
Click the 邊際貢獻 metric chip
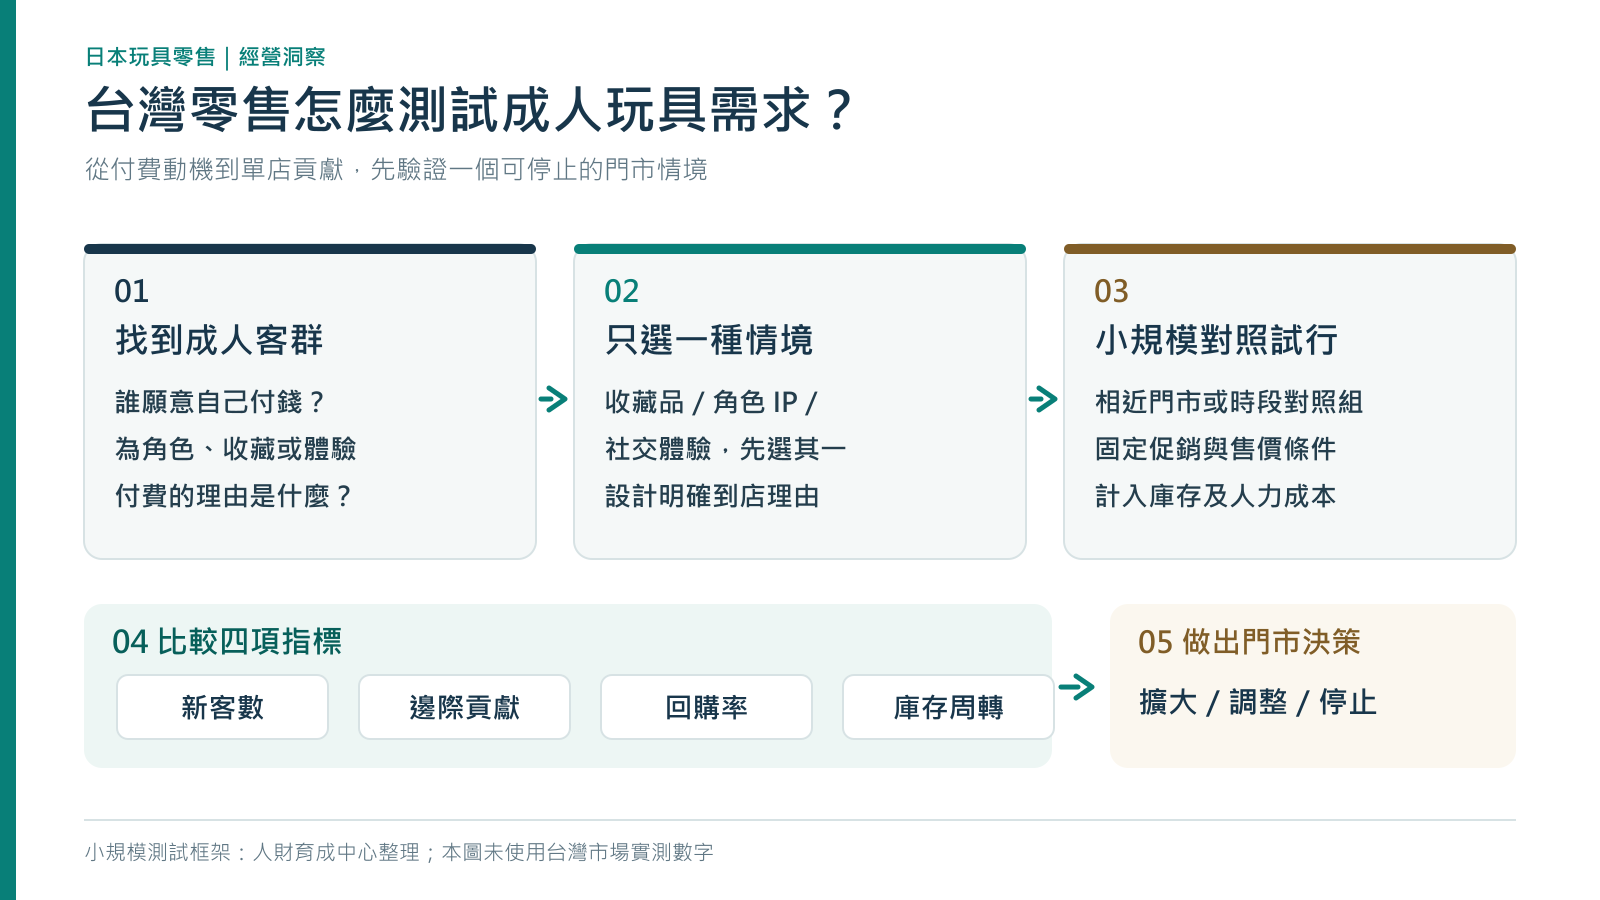(x=464, y=707)
